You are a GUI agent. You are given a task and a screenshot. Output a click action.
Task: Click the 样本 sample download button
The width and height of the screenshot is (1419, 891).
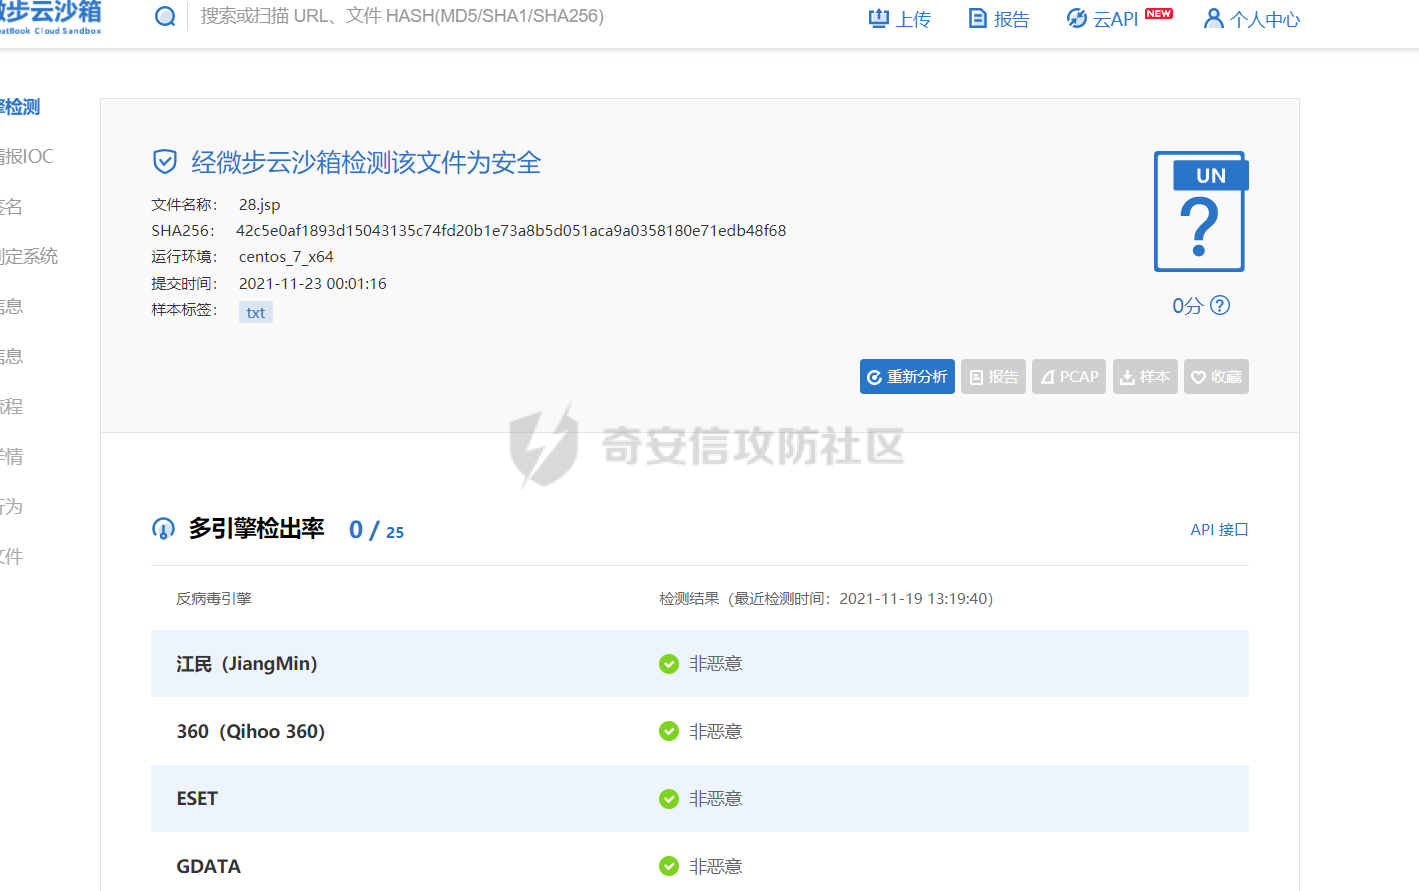(x=1145, y=377)
